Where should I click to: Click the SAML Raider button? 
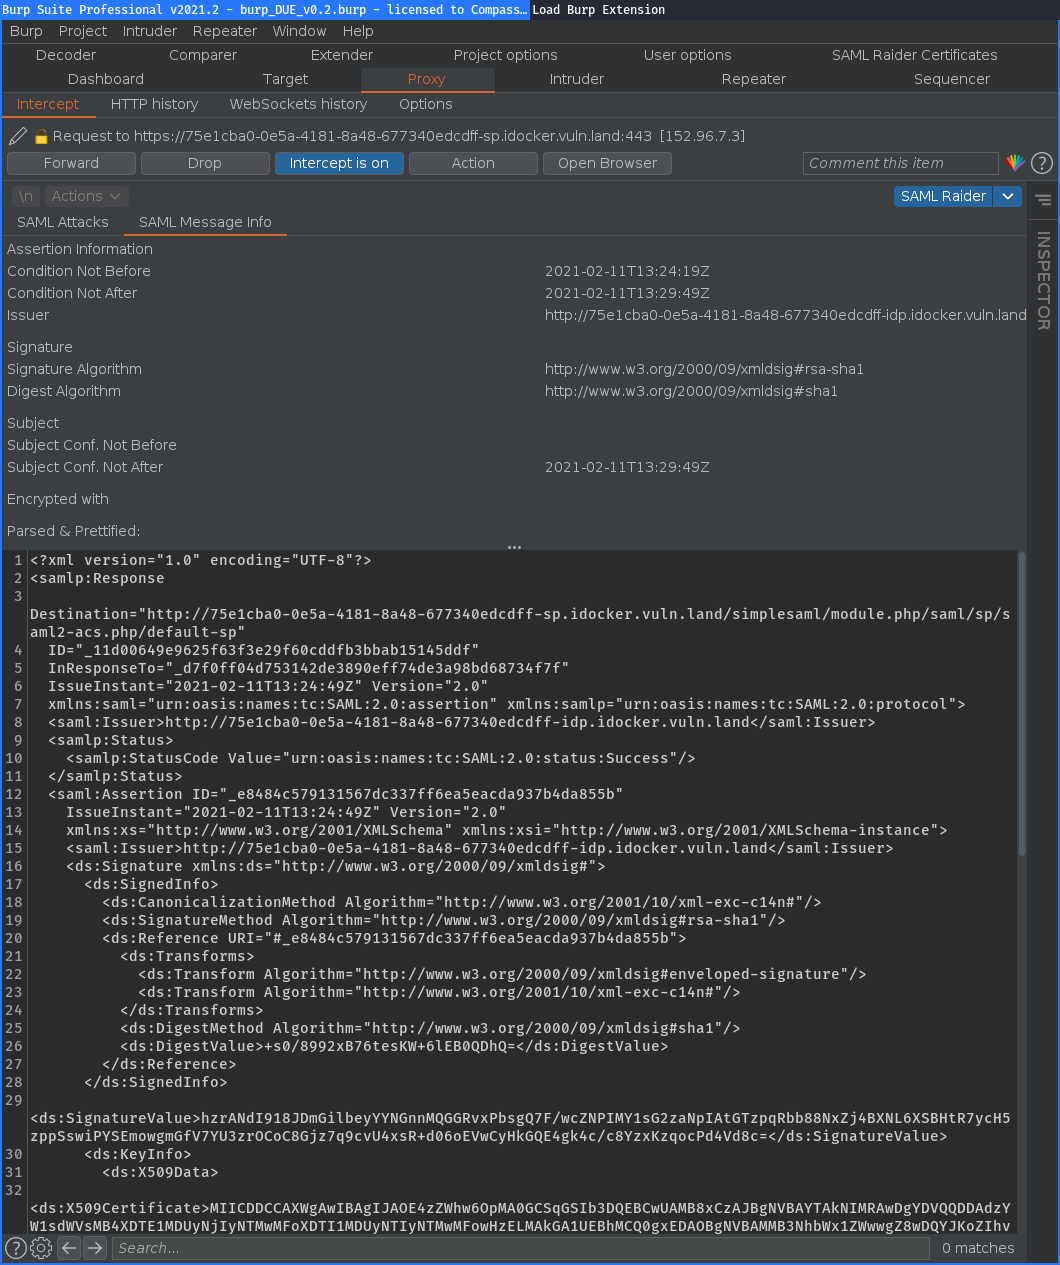[943, 196]
